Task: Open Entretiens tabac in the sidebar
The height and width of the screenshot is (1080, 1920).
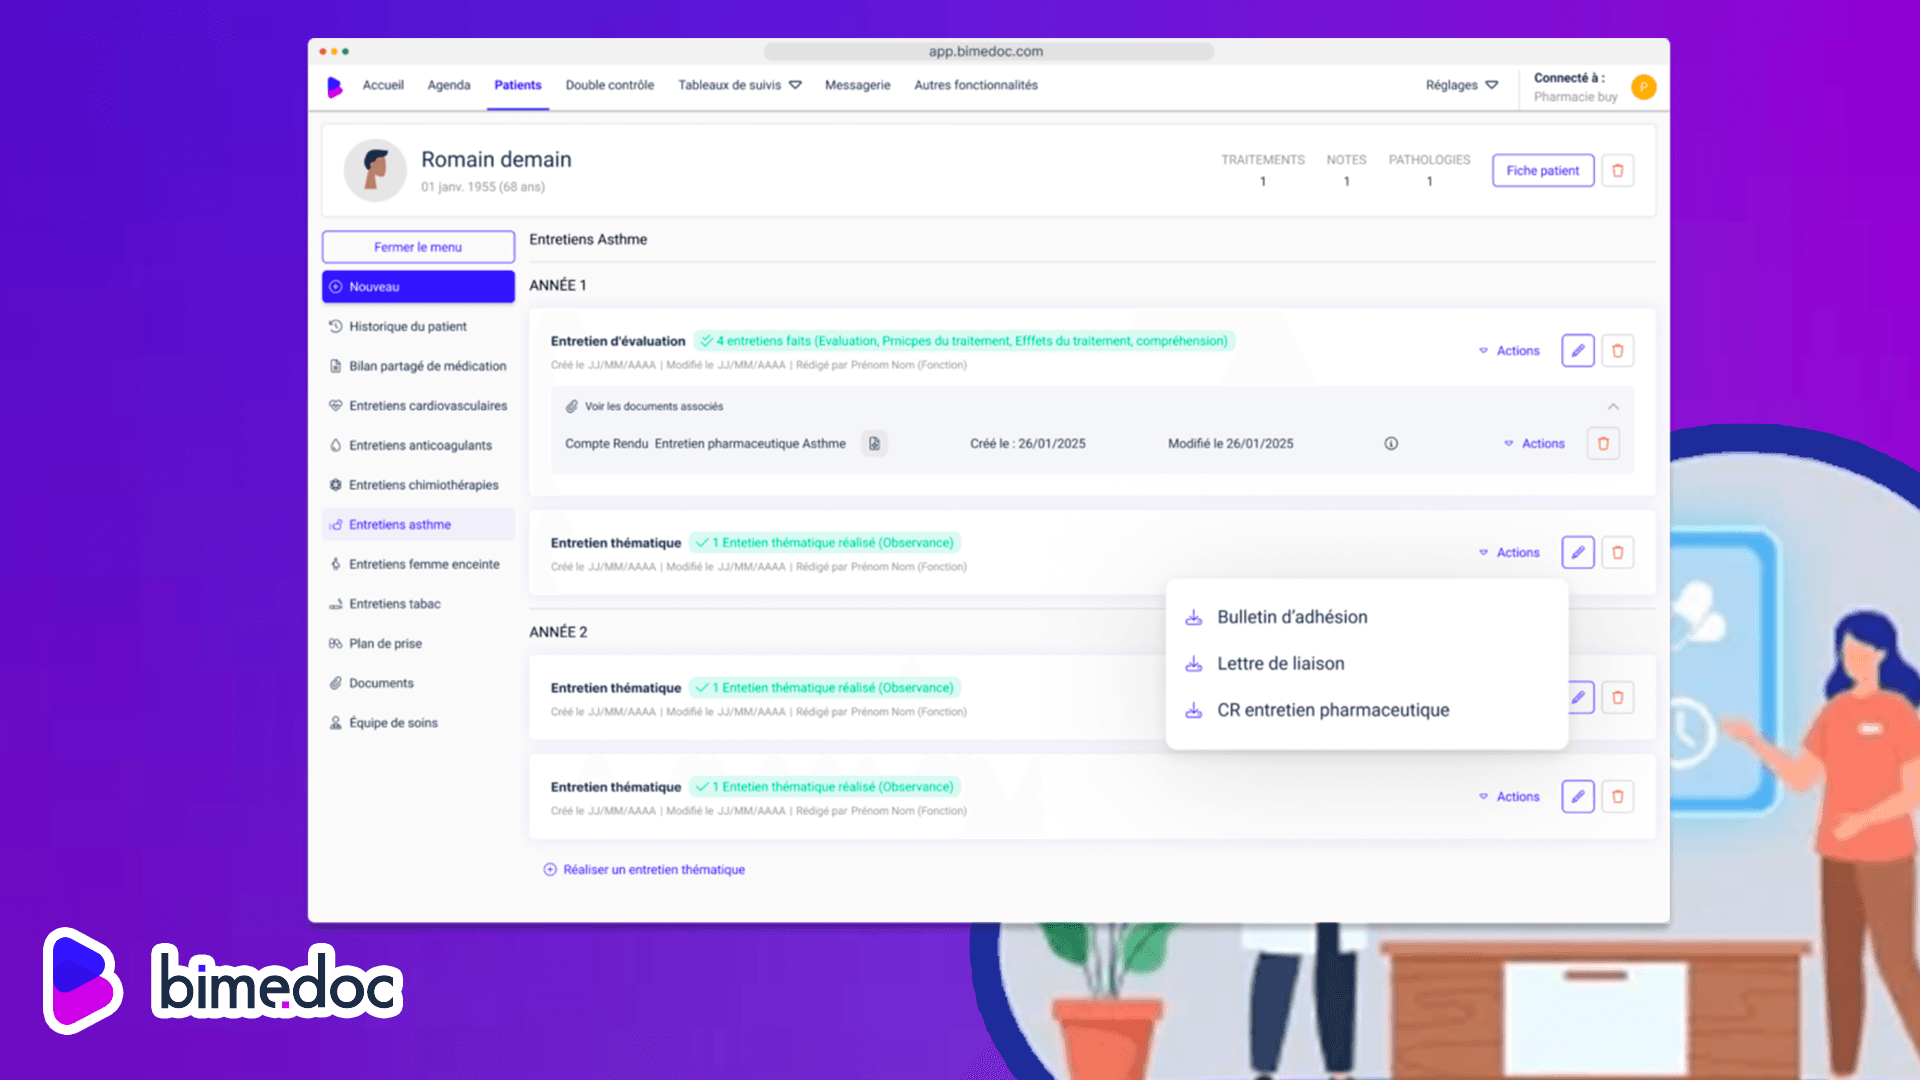Action: point(394,604)
